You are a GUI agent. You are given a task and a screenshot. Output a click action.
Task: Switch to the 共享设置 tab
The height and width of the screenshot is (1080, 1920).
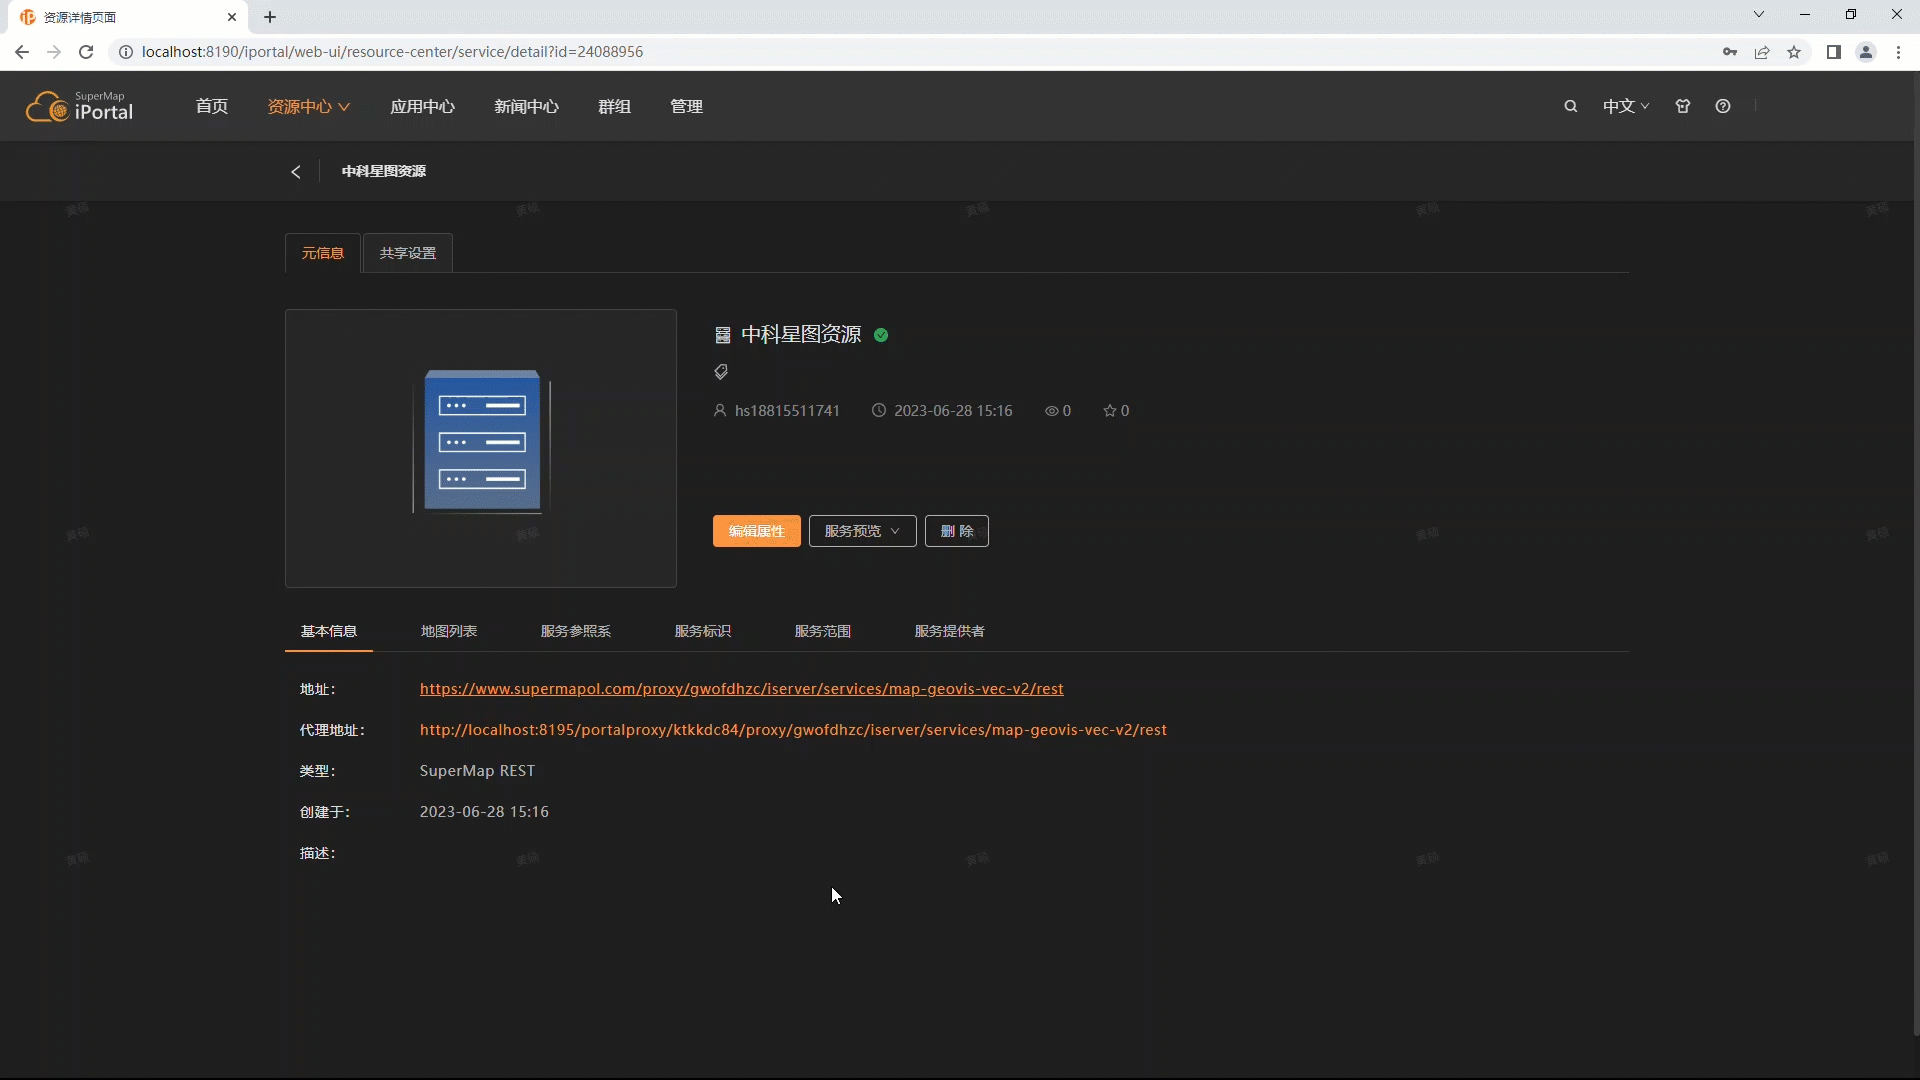[408, 253]
